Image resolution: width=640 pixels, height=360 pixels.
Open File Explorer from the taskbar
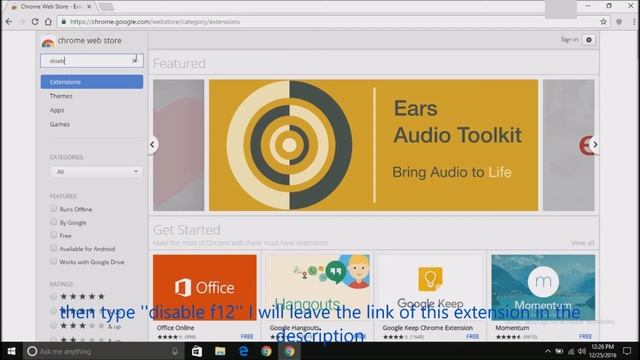220,351
